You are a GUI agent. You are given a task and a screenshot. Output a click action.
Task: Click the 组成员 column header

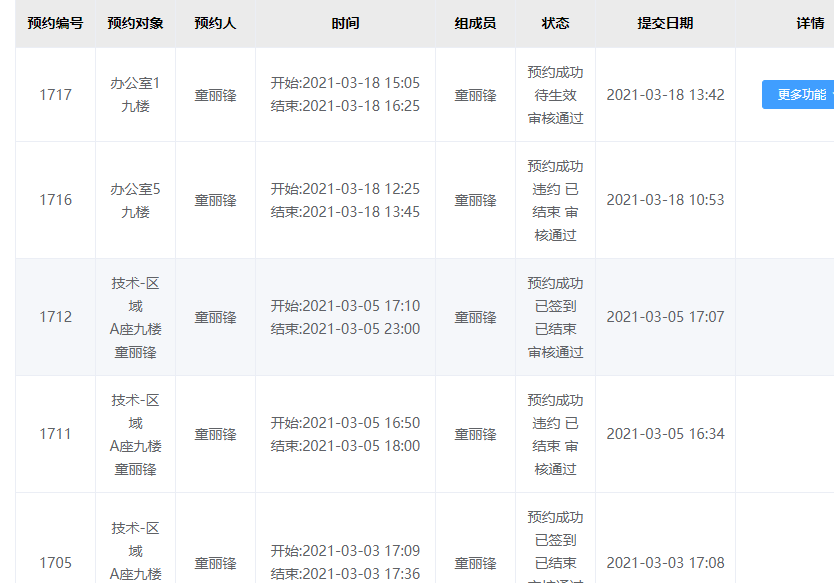click(475, 23)
